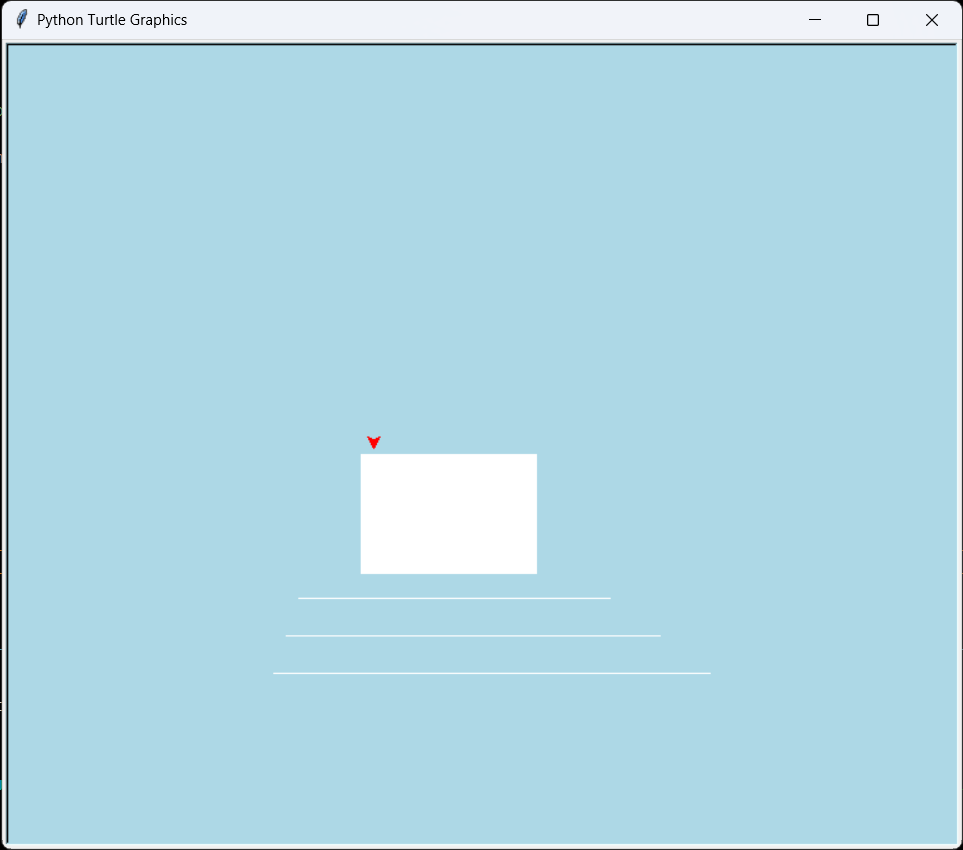Click the left end of the longest white line
Screen dimensions: 963x850
coord(274,673)
